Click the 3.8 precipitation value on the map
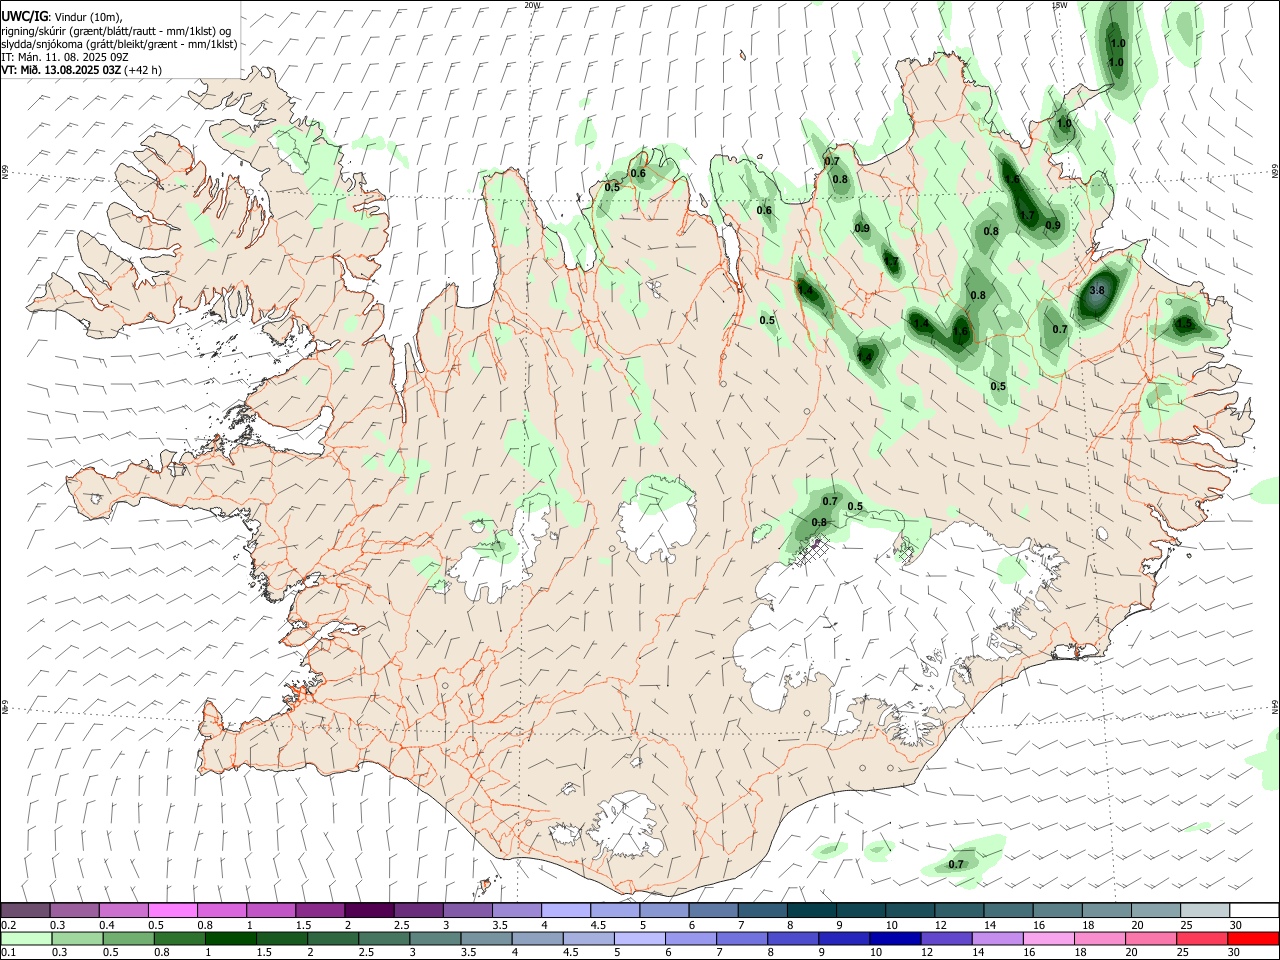Screen dimensions: 1280x960 [1097, 291]
